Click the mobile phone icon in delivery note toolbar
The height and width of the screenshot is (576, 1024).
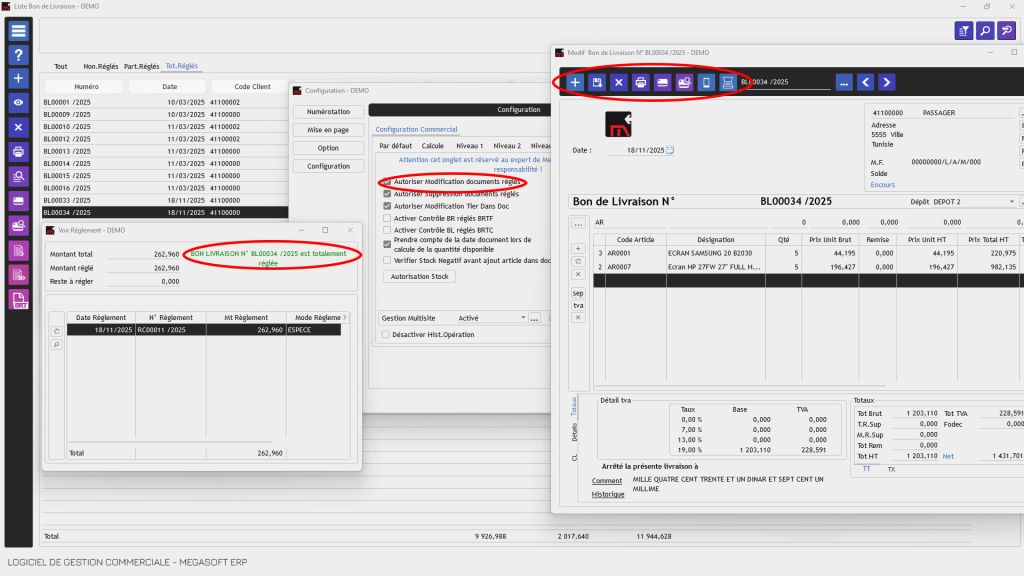706,82
